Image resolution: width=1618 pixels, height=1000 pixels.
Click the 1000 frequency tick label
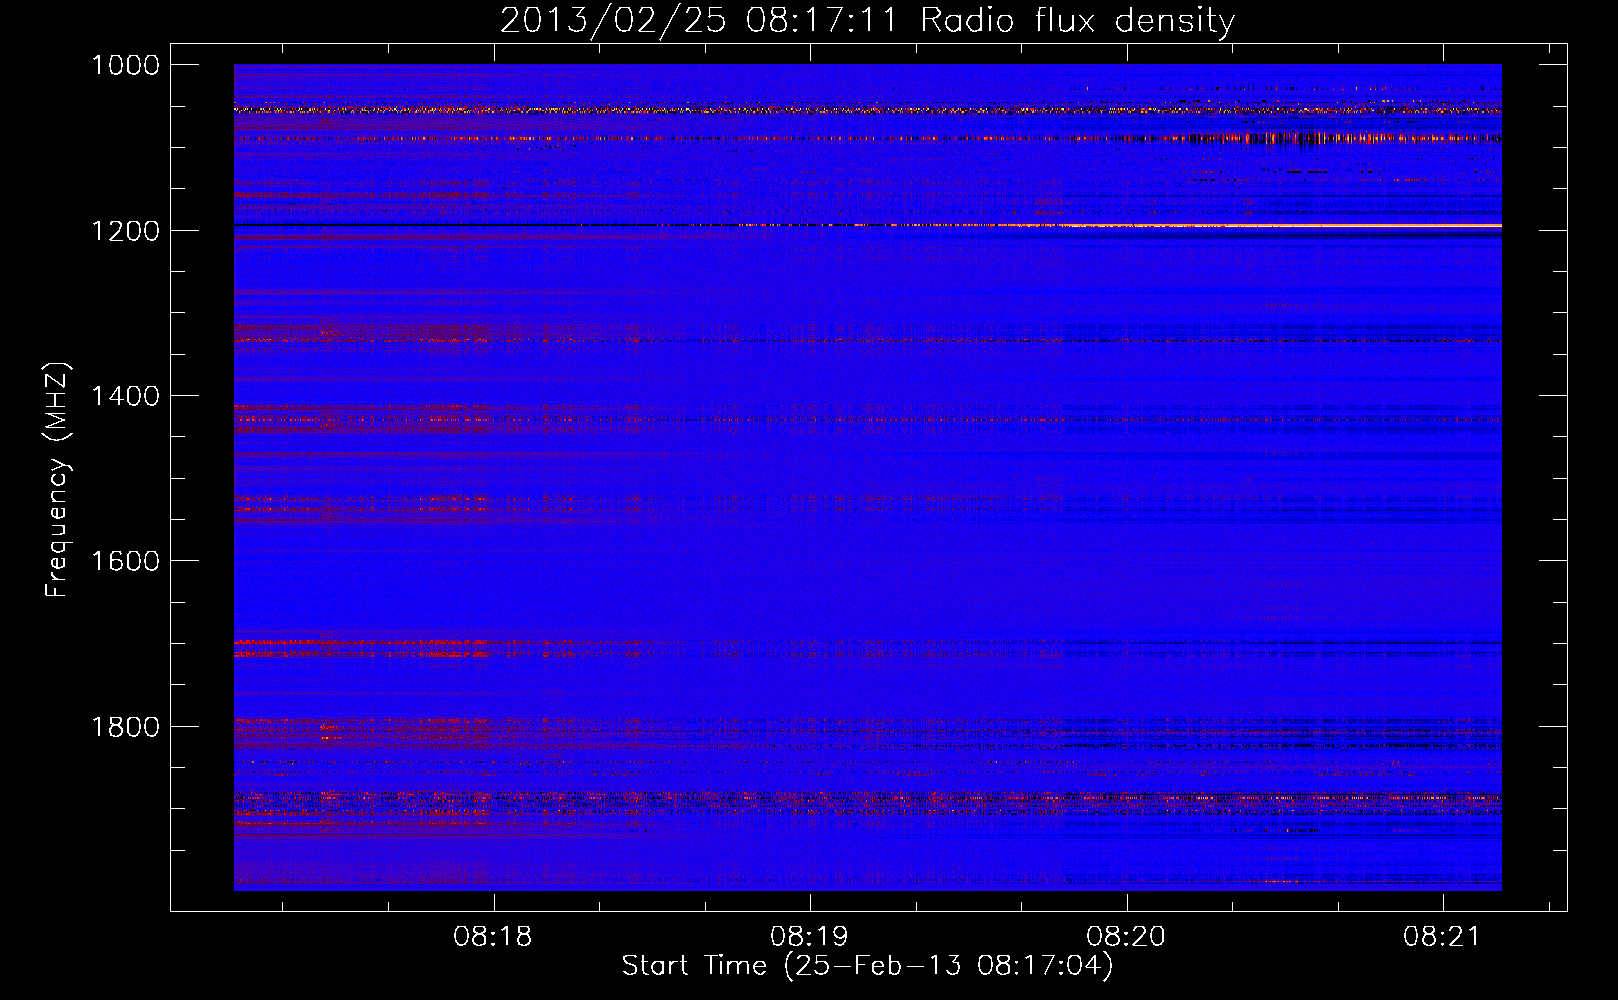click(125, 65)
